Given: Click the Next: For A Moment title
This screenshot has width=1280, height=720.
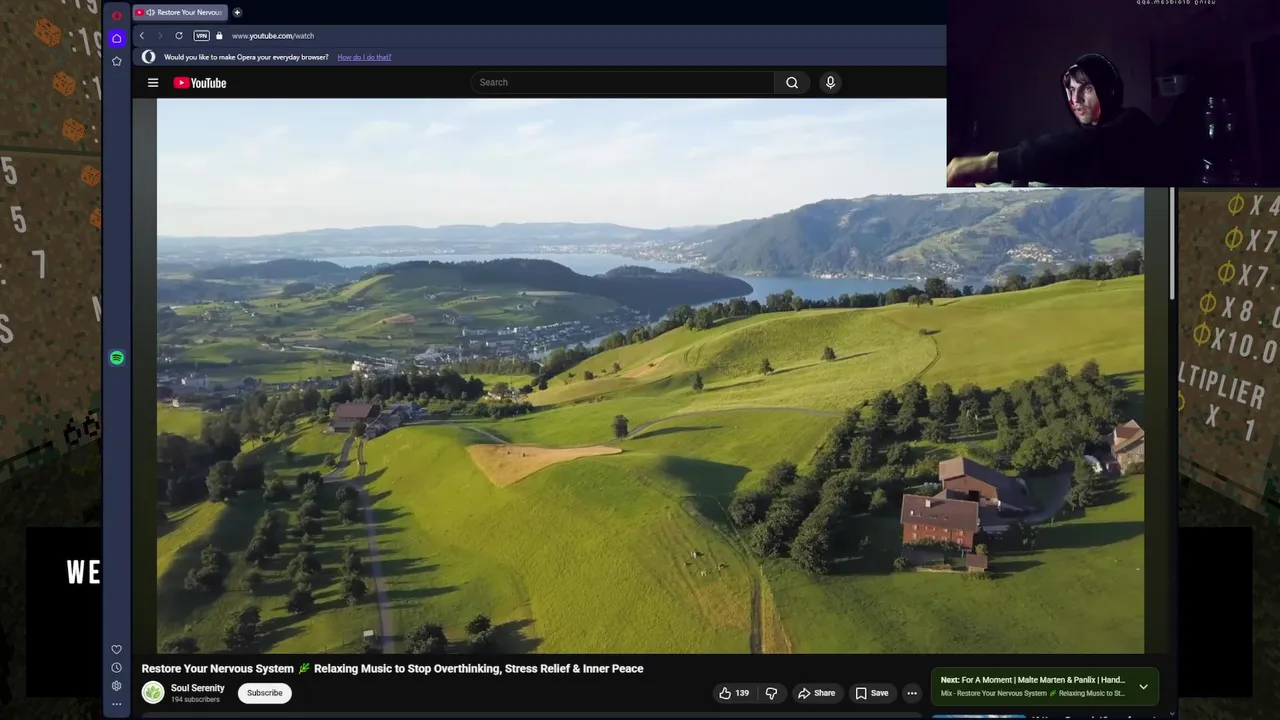Looking at the screenshot, I should pos(1033,680).
